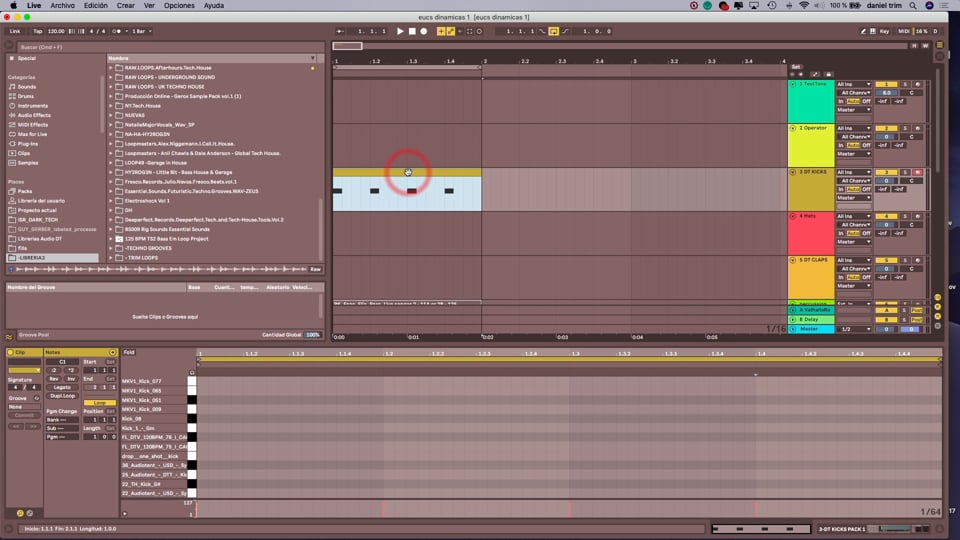Click the Inv button in Notes

point(70,379)
